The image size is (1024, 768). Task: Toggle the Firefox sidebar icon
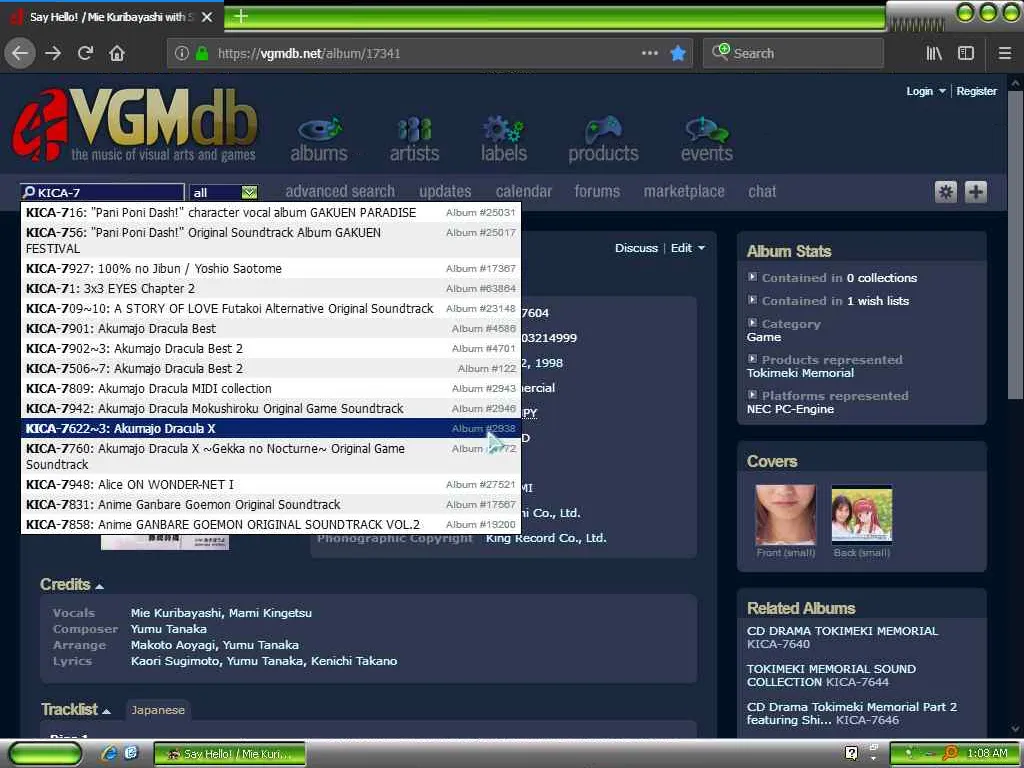click(966, 53)
